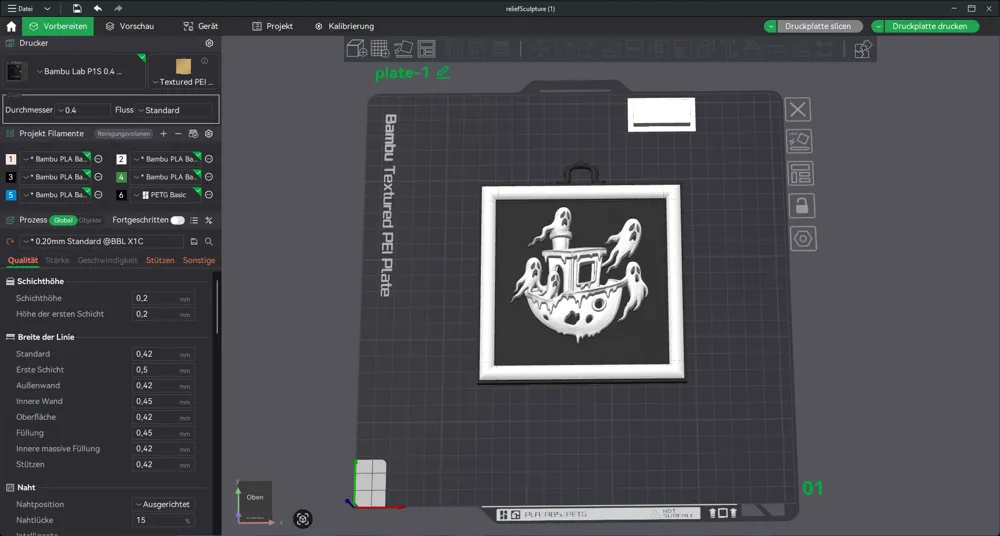Reset camera view icon below canvas
The width and height of the screenshot is (1000, 536).
tap(303, 519)
